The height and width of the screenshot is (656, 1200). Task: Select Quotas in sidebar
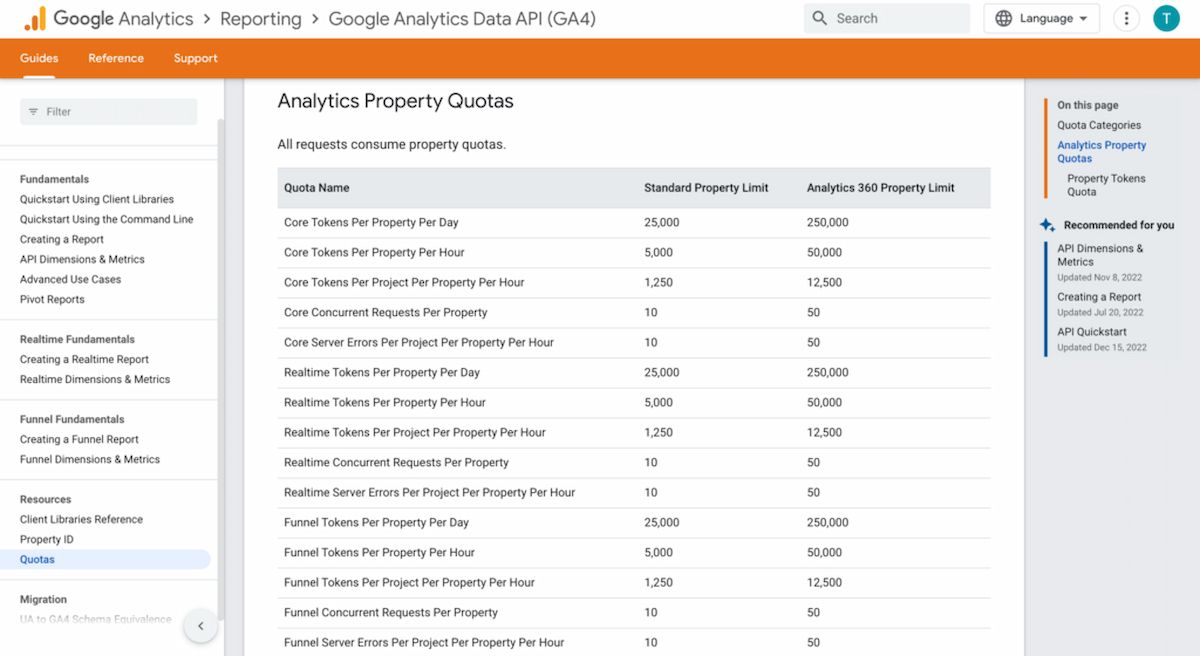click(105, 559)
